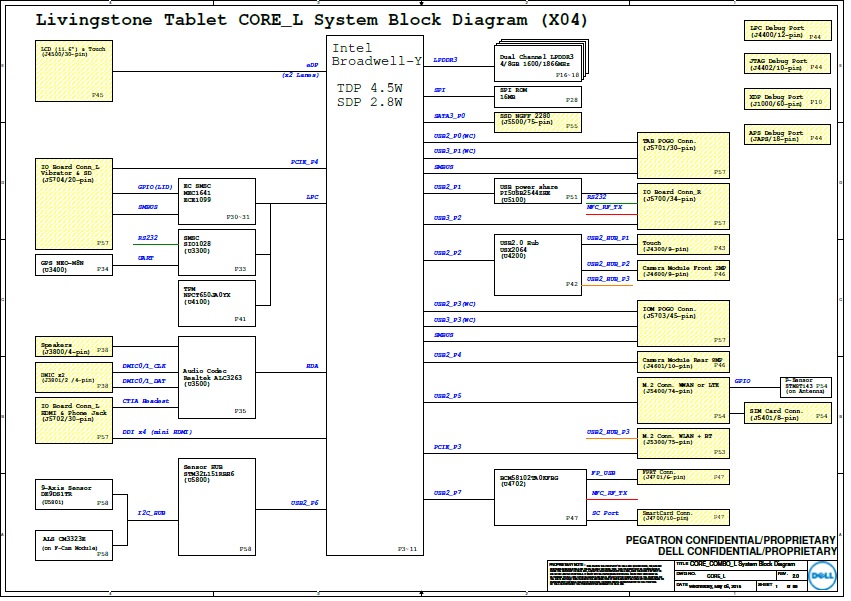851x601 pixels.
Task: Click the FPRT Conn. block
Action: (x=683, y=477)
